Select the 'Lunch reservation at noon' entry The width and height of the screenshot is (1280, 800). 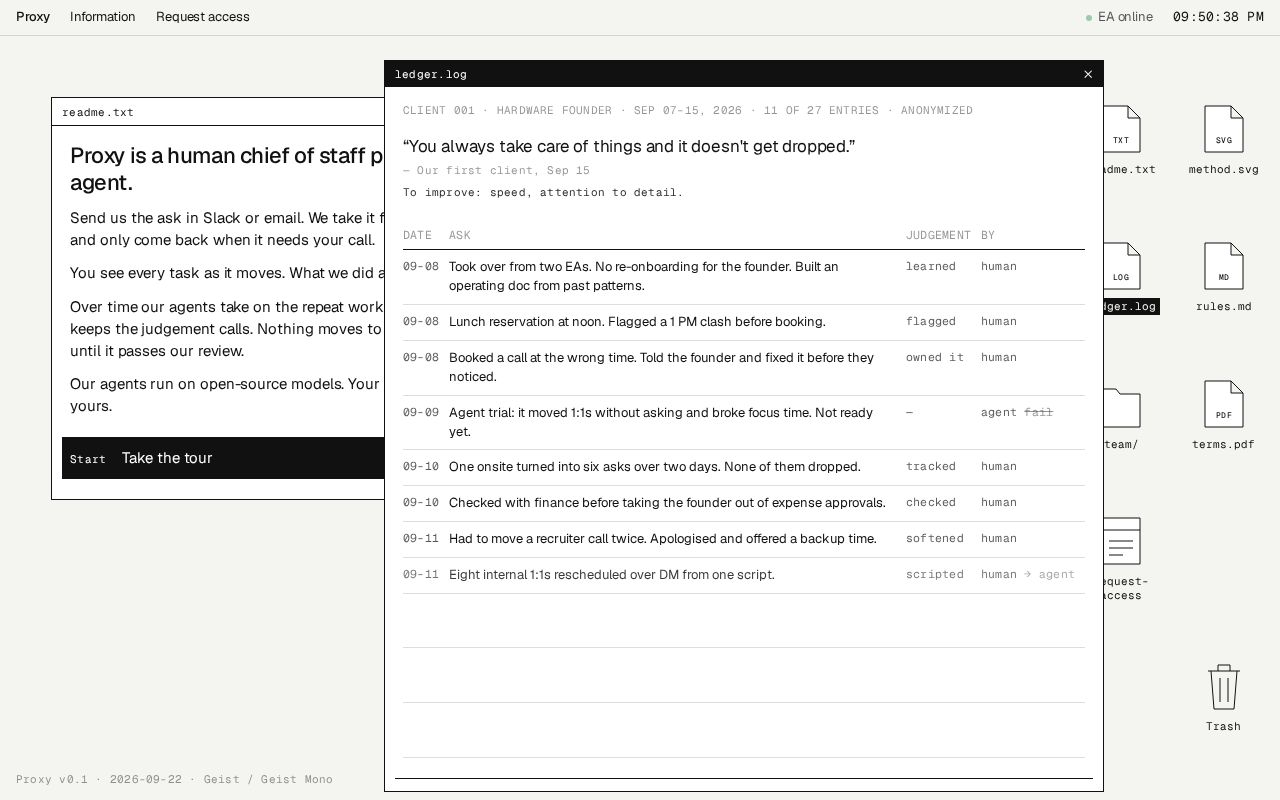pyautogui.click(x=744, y=323)
